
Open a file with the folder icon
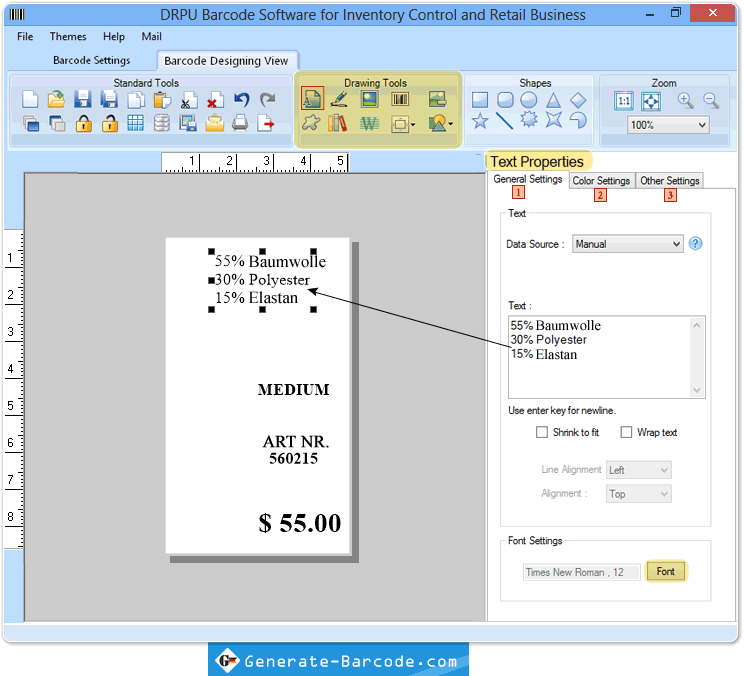pyautogui.click(x=56, y=100)
